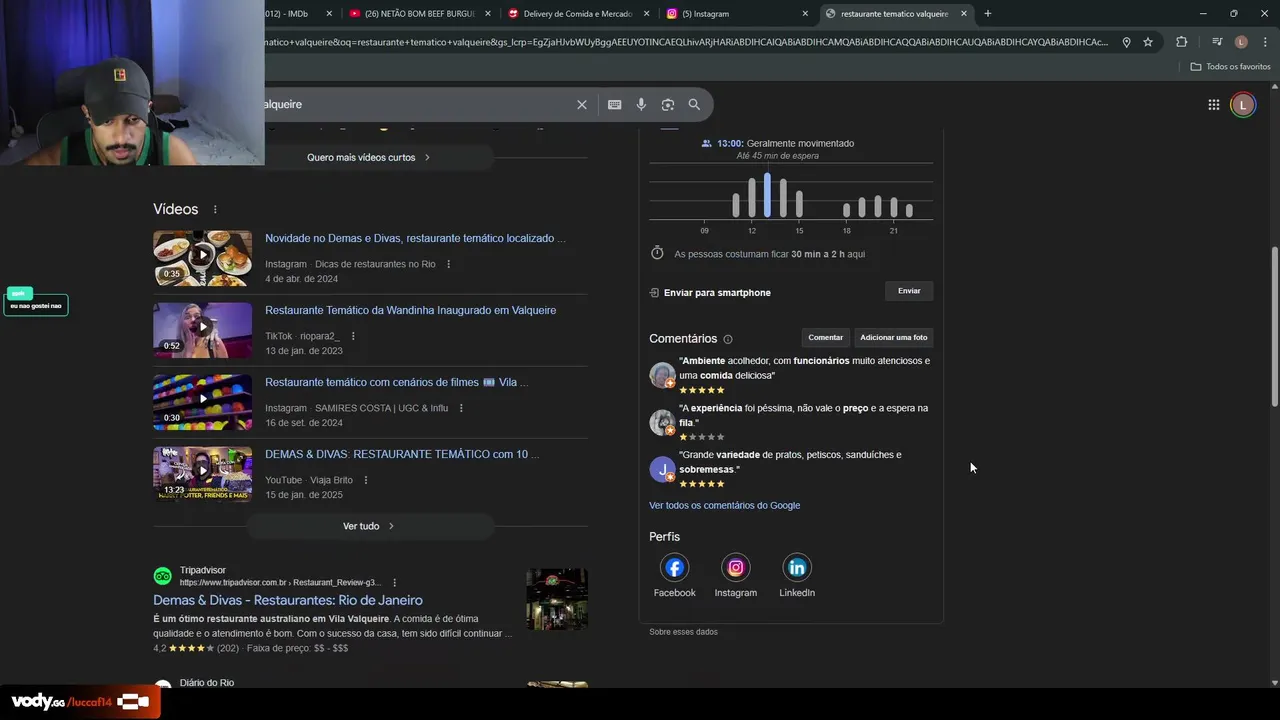Close the Instagram tab

(x=805, y=13)
